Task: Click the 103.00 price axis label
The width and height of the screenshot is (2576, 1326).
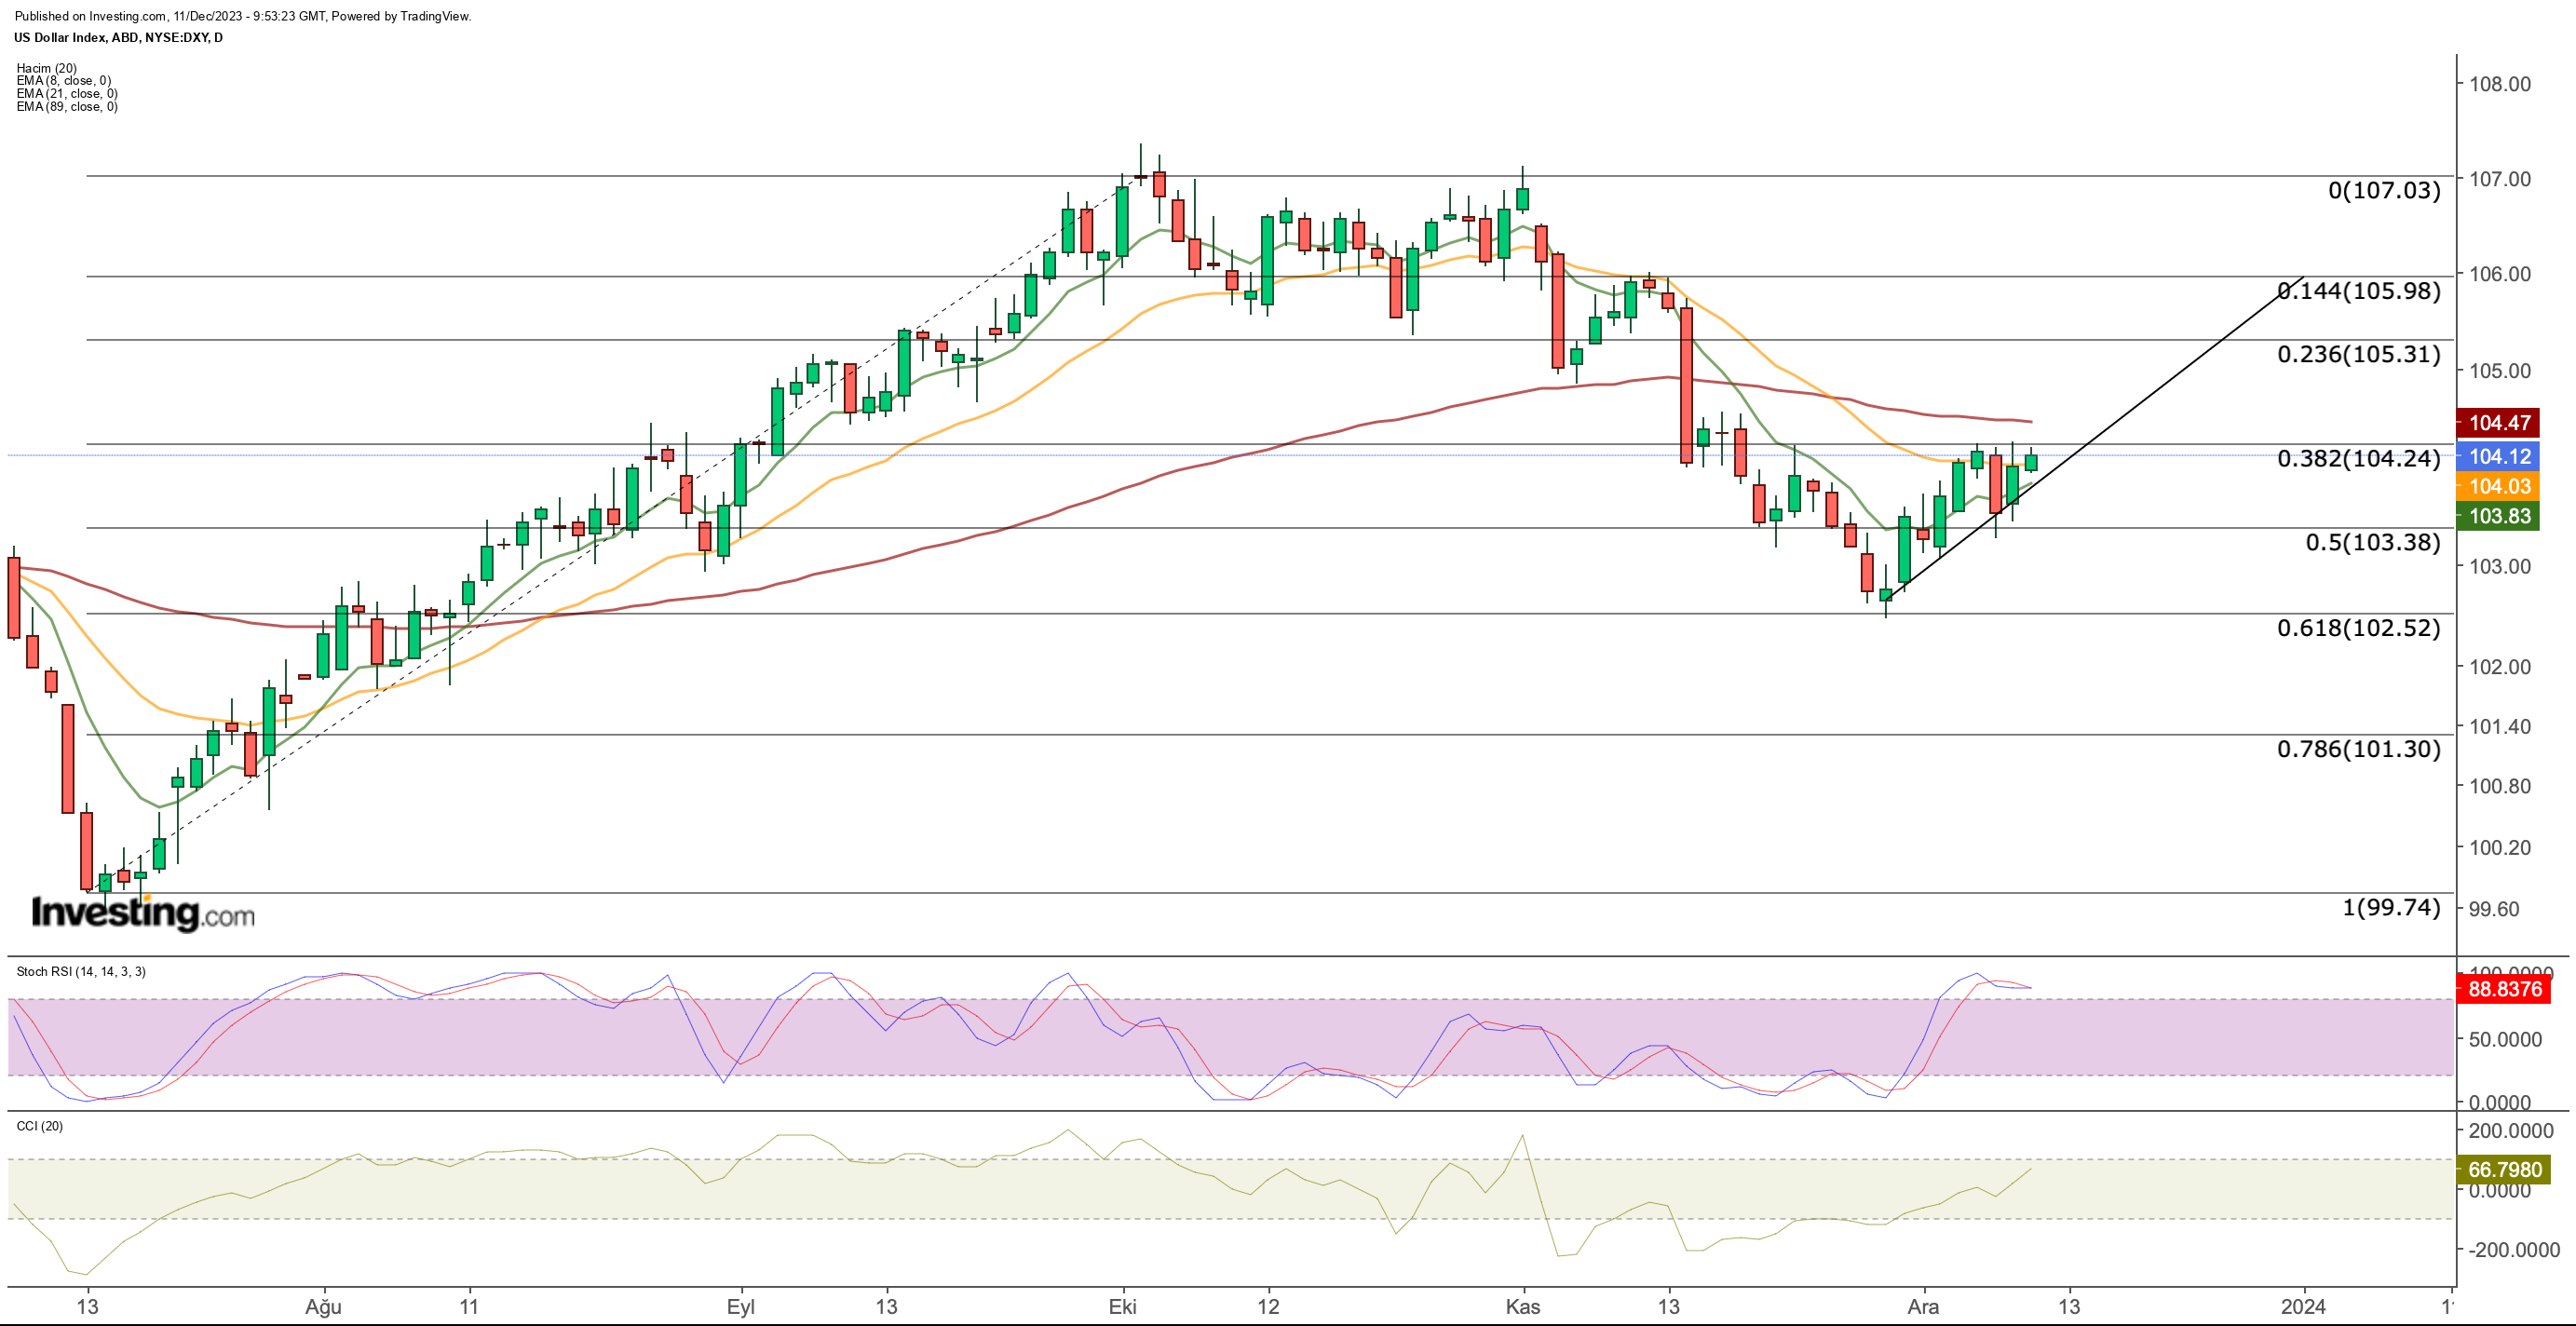Action: coord(2500,566)
